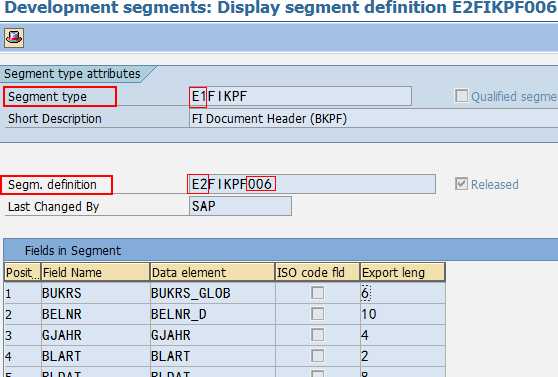Select the BELNR field name cell
The height and width of the screenshot is (377, 558).
[x=95, y=314]
